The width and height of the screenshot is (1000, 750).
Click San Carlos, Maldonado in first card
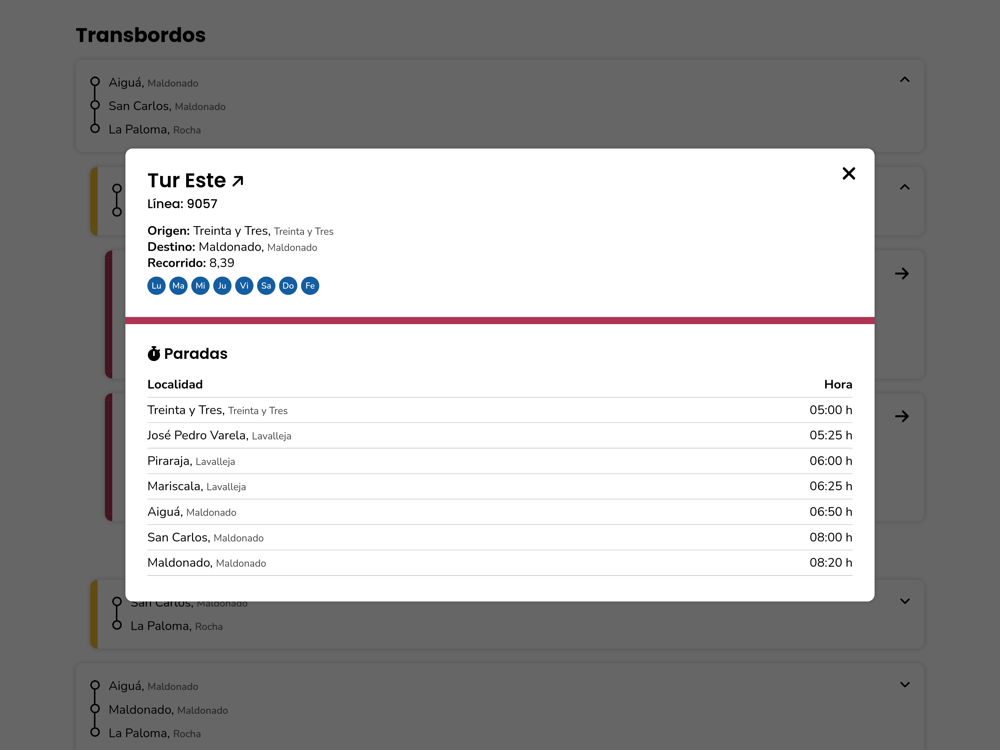tap(167, 106)
